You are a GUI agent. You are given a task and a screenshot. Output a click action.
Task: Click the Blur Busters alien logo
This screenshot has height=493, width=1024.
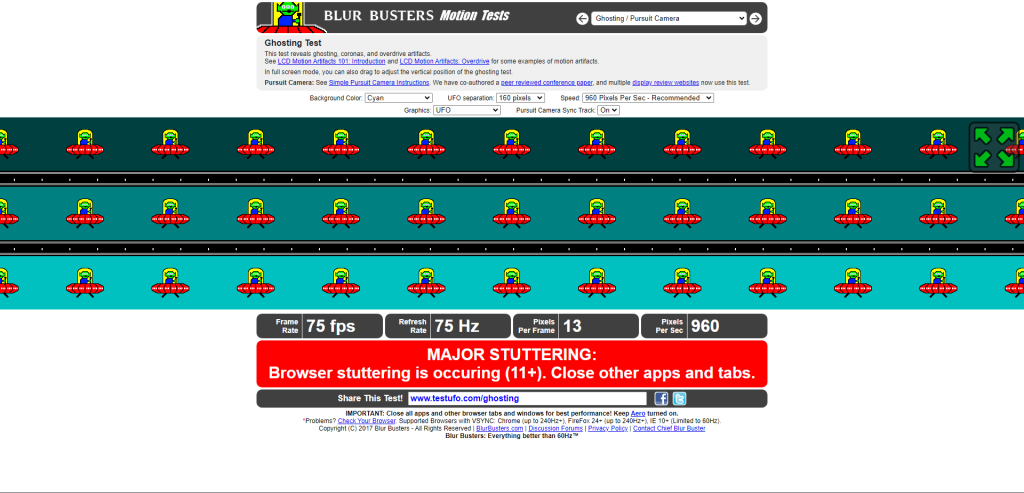(289, 16)
